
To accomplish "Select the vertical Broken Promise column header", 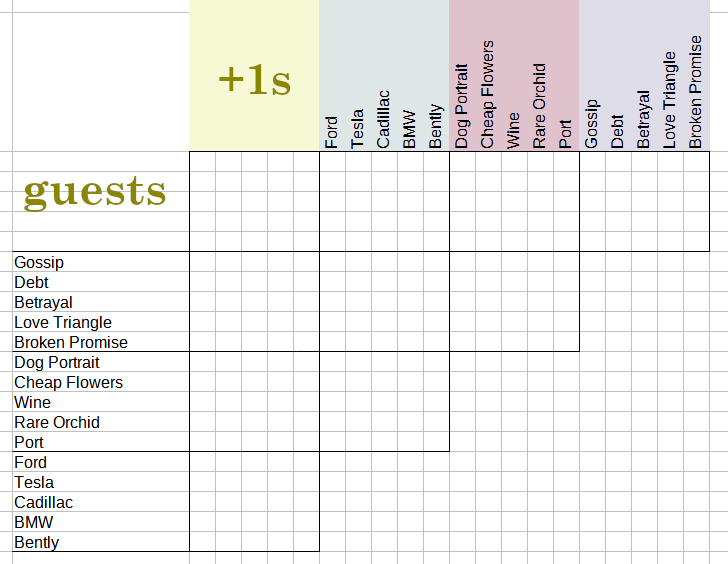I will 696,92.
